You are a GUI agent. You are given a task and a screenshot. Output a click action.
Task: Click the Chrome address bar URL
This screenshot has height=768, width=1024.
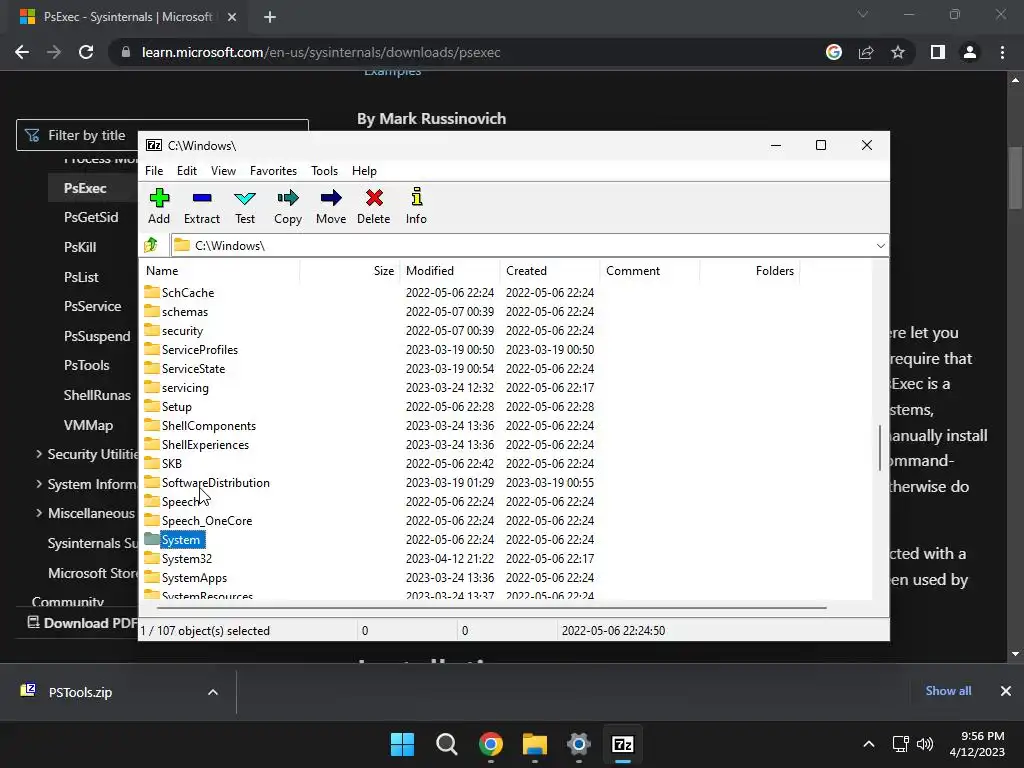point(321,52)
